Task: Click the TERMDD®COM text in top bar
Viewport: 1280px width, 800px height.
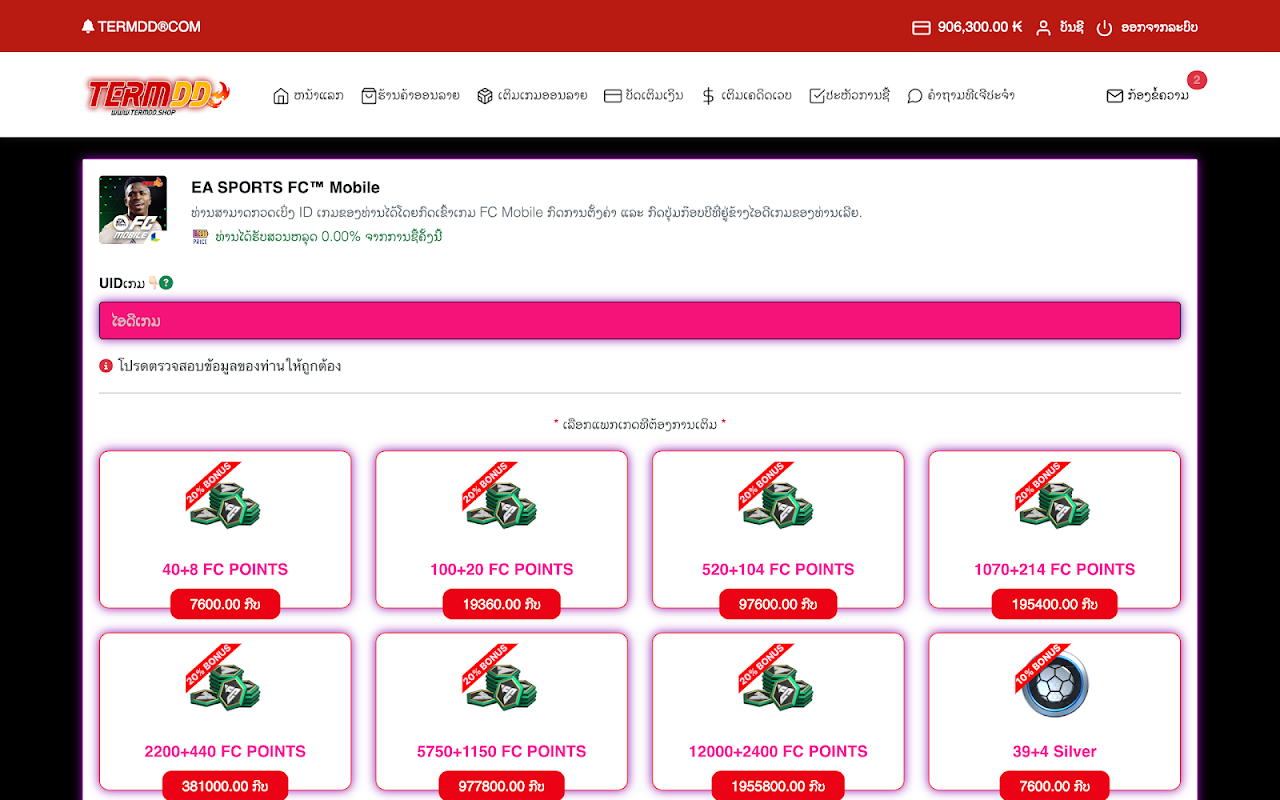Action: (x=149, y=27)
